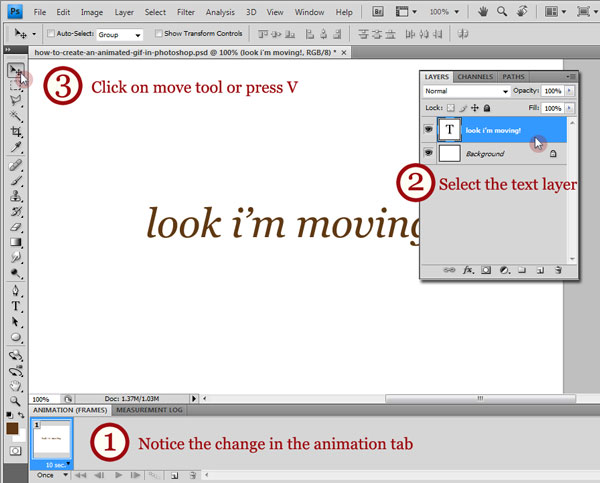
Task: Check Show Transform Controls option
Action: tap(158, 34)
